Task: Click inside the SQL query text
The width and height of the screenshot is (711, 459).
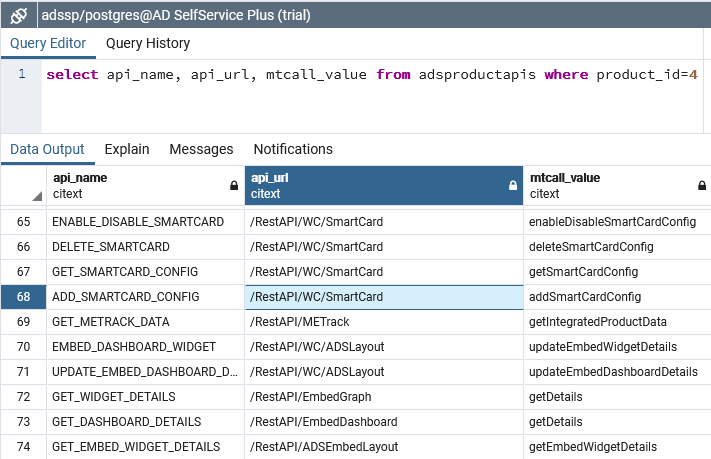Action: point(370,75)
